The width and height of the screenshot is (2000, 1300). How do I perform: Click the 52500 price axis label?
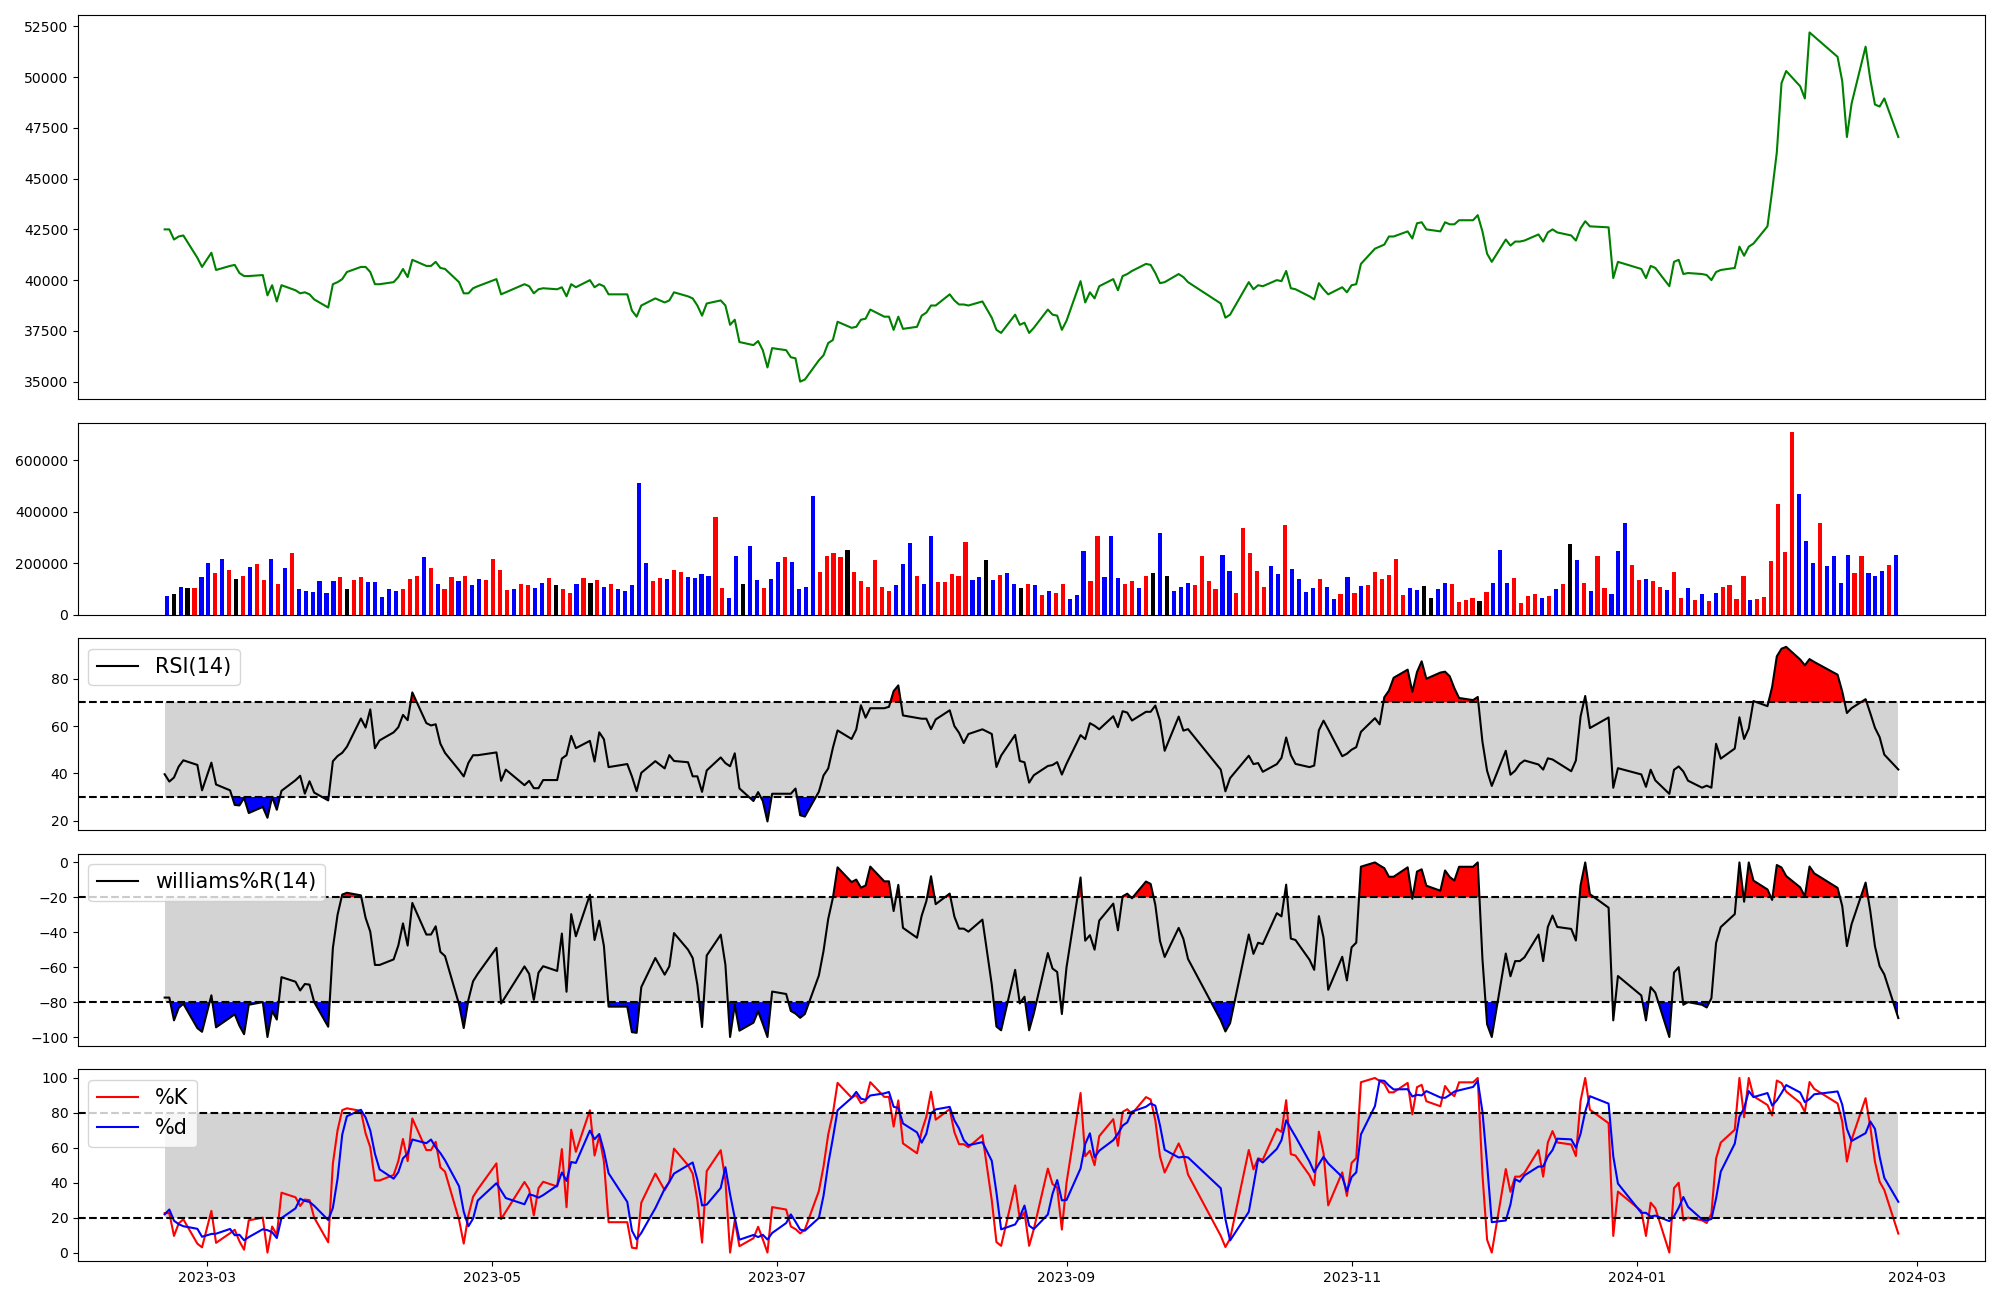45,27
